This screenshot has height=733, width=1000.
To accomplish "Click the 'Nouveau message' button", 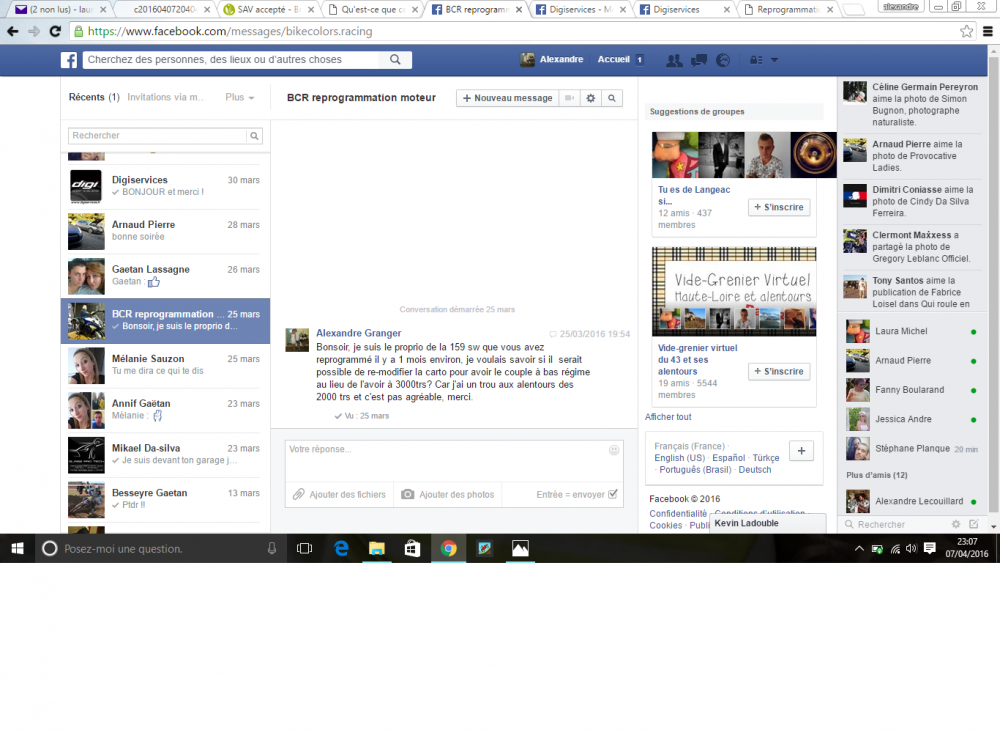I will 507,98.
